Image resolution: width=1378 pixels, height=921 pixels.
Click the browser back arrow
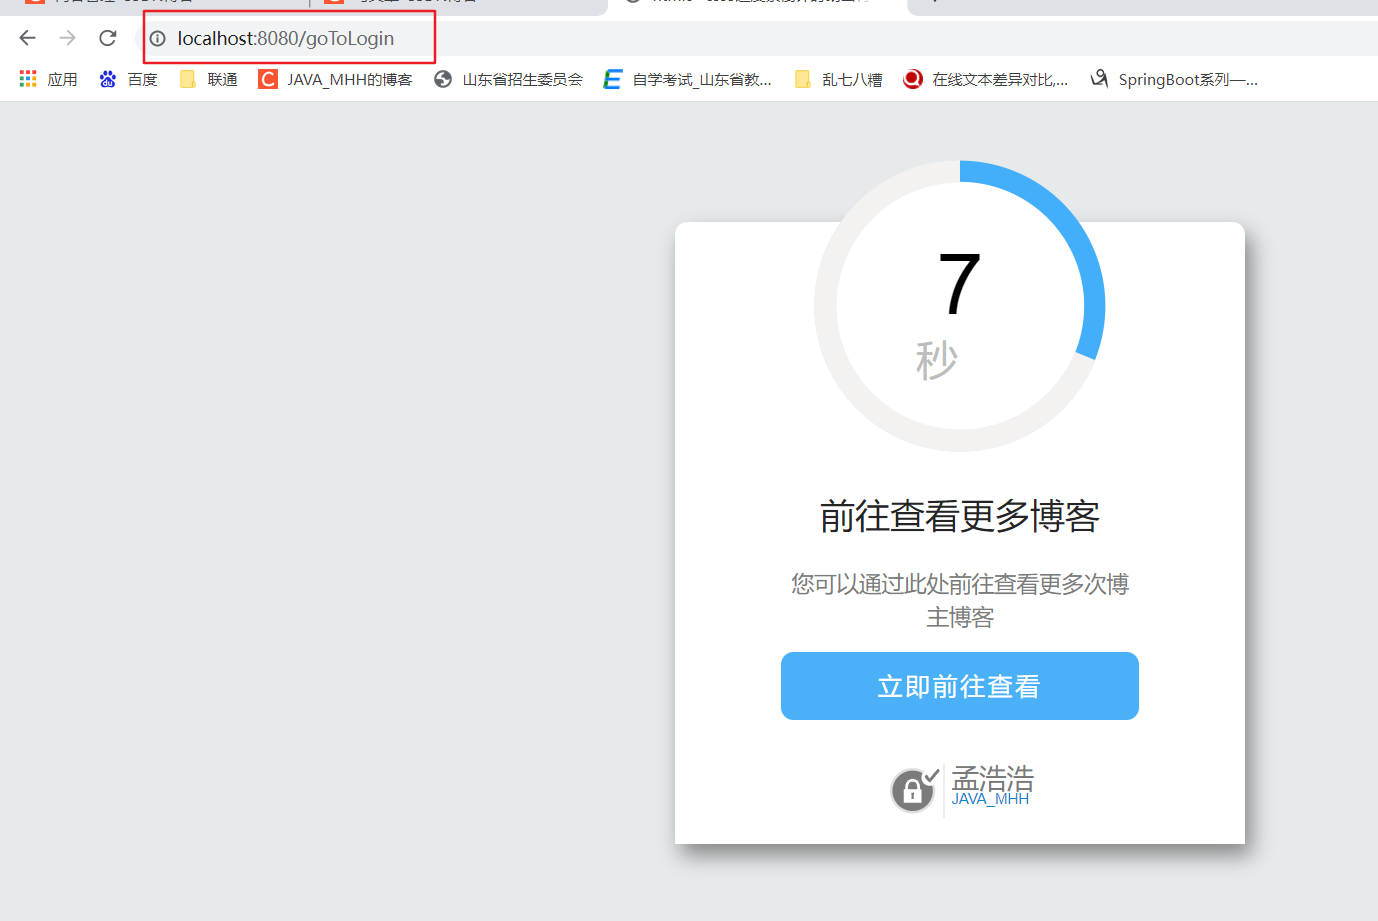(26, 38)
